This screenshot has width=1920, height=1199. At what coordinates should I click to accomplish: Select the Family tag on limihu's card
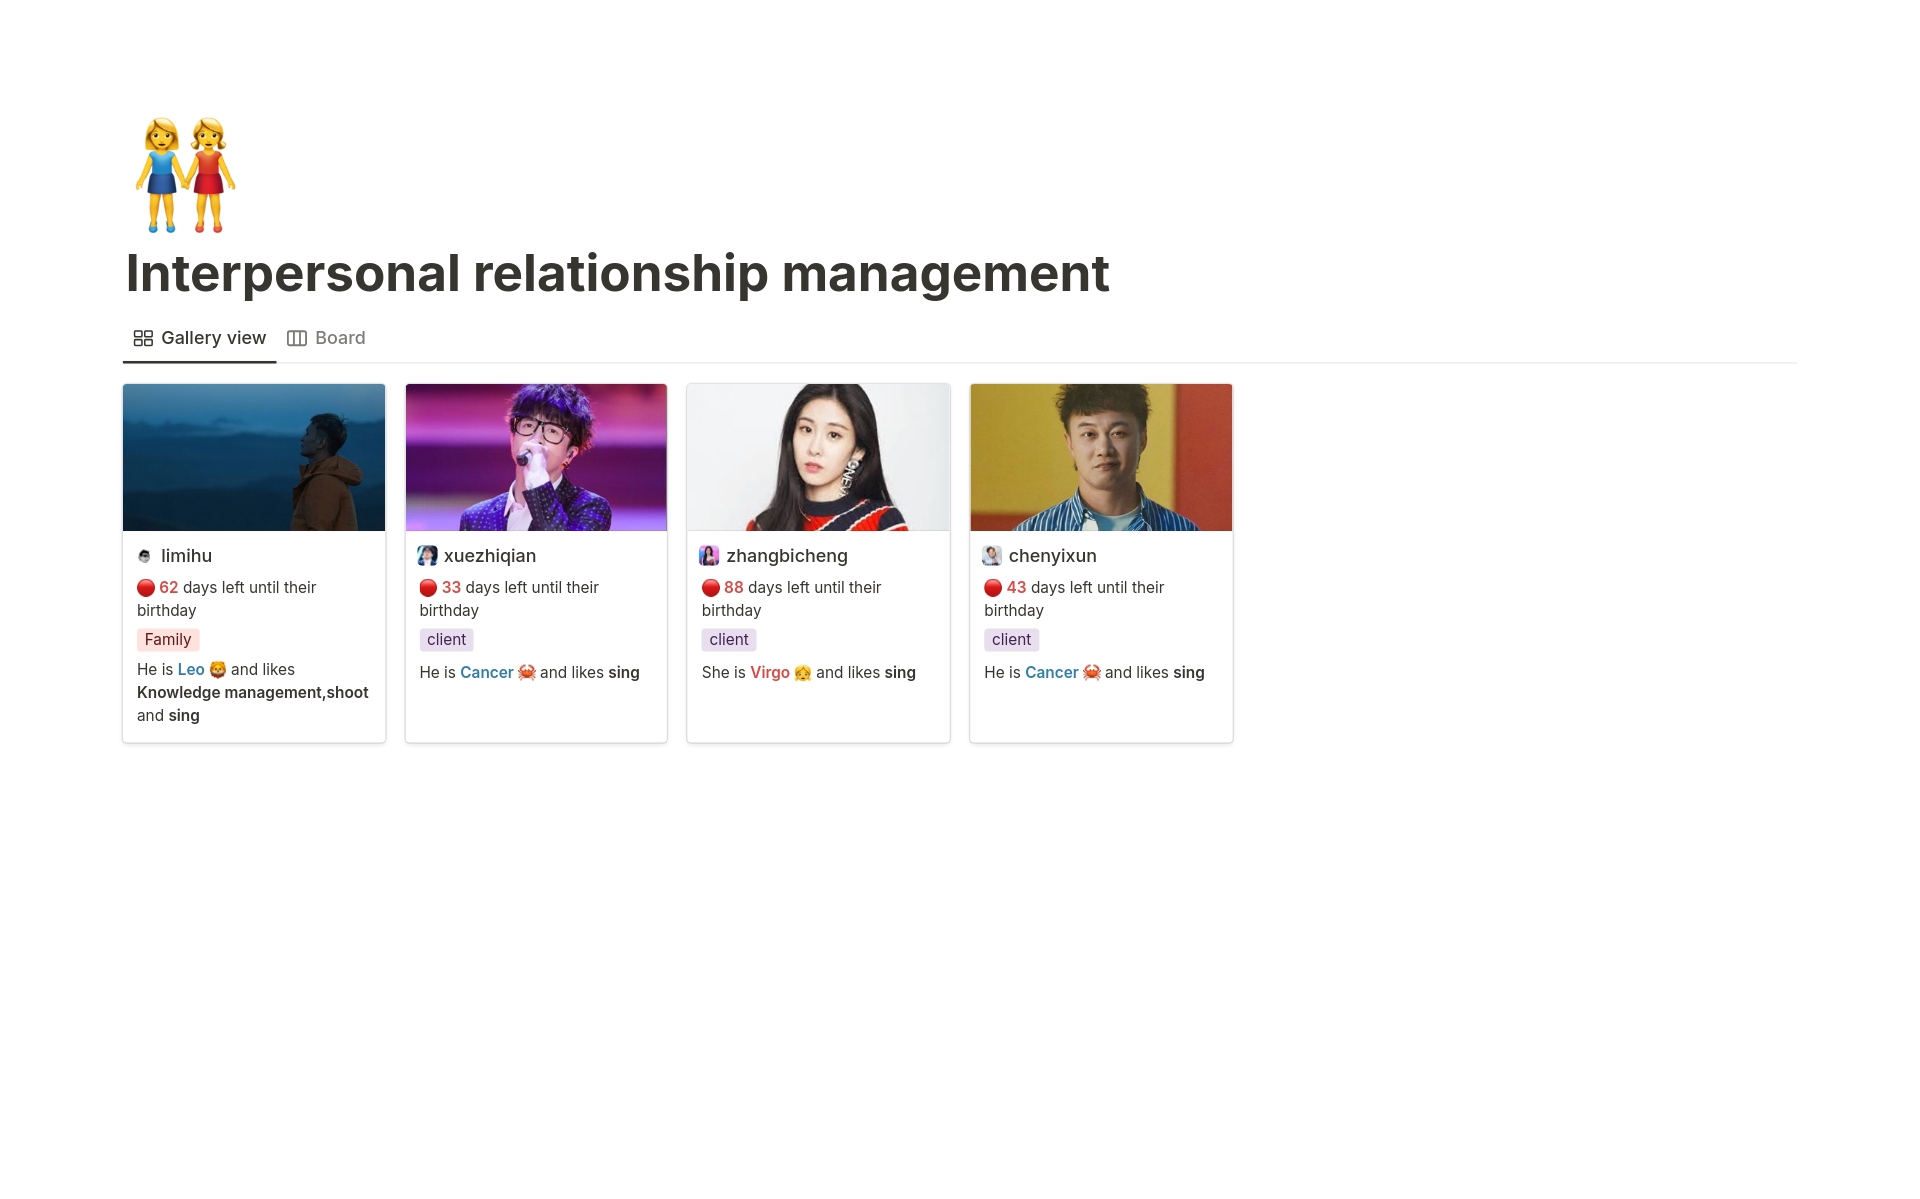click(x=167, y=639)
